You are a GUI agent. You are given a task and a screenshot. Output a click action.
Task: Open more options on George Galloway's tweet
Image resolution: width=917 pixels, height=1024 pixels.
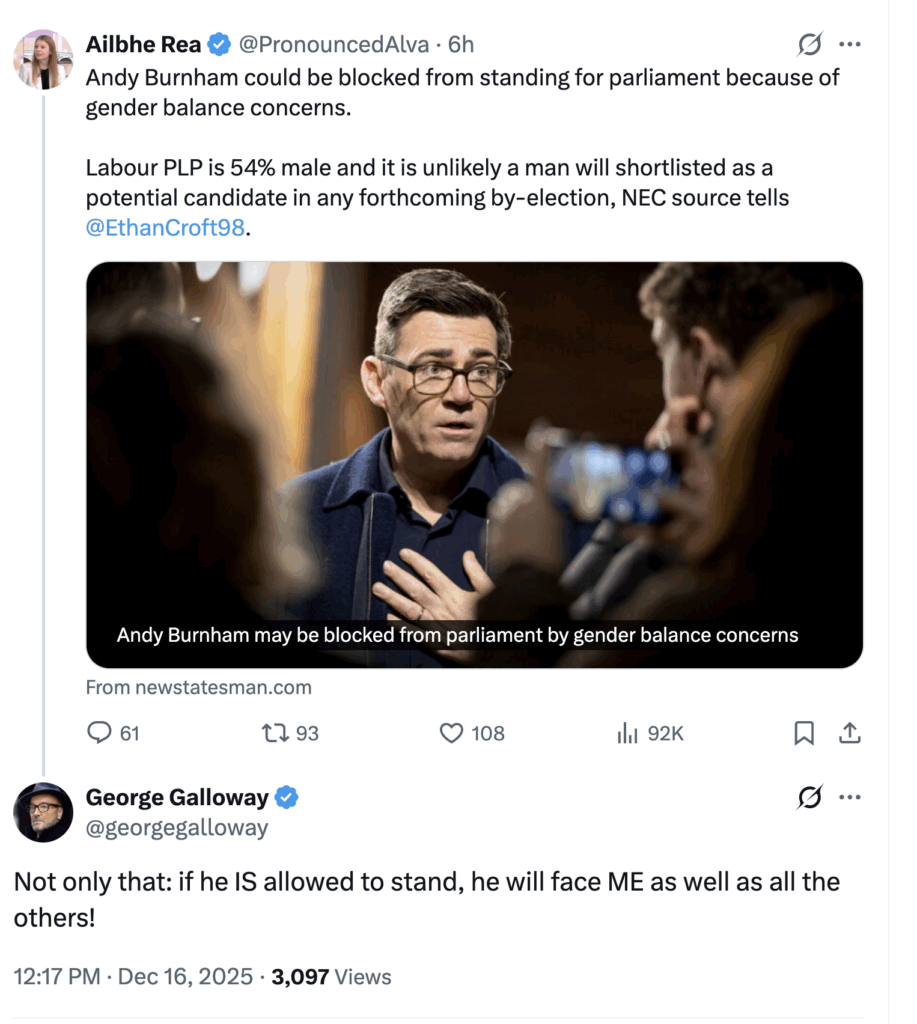849,797
